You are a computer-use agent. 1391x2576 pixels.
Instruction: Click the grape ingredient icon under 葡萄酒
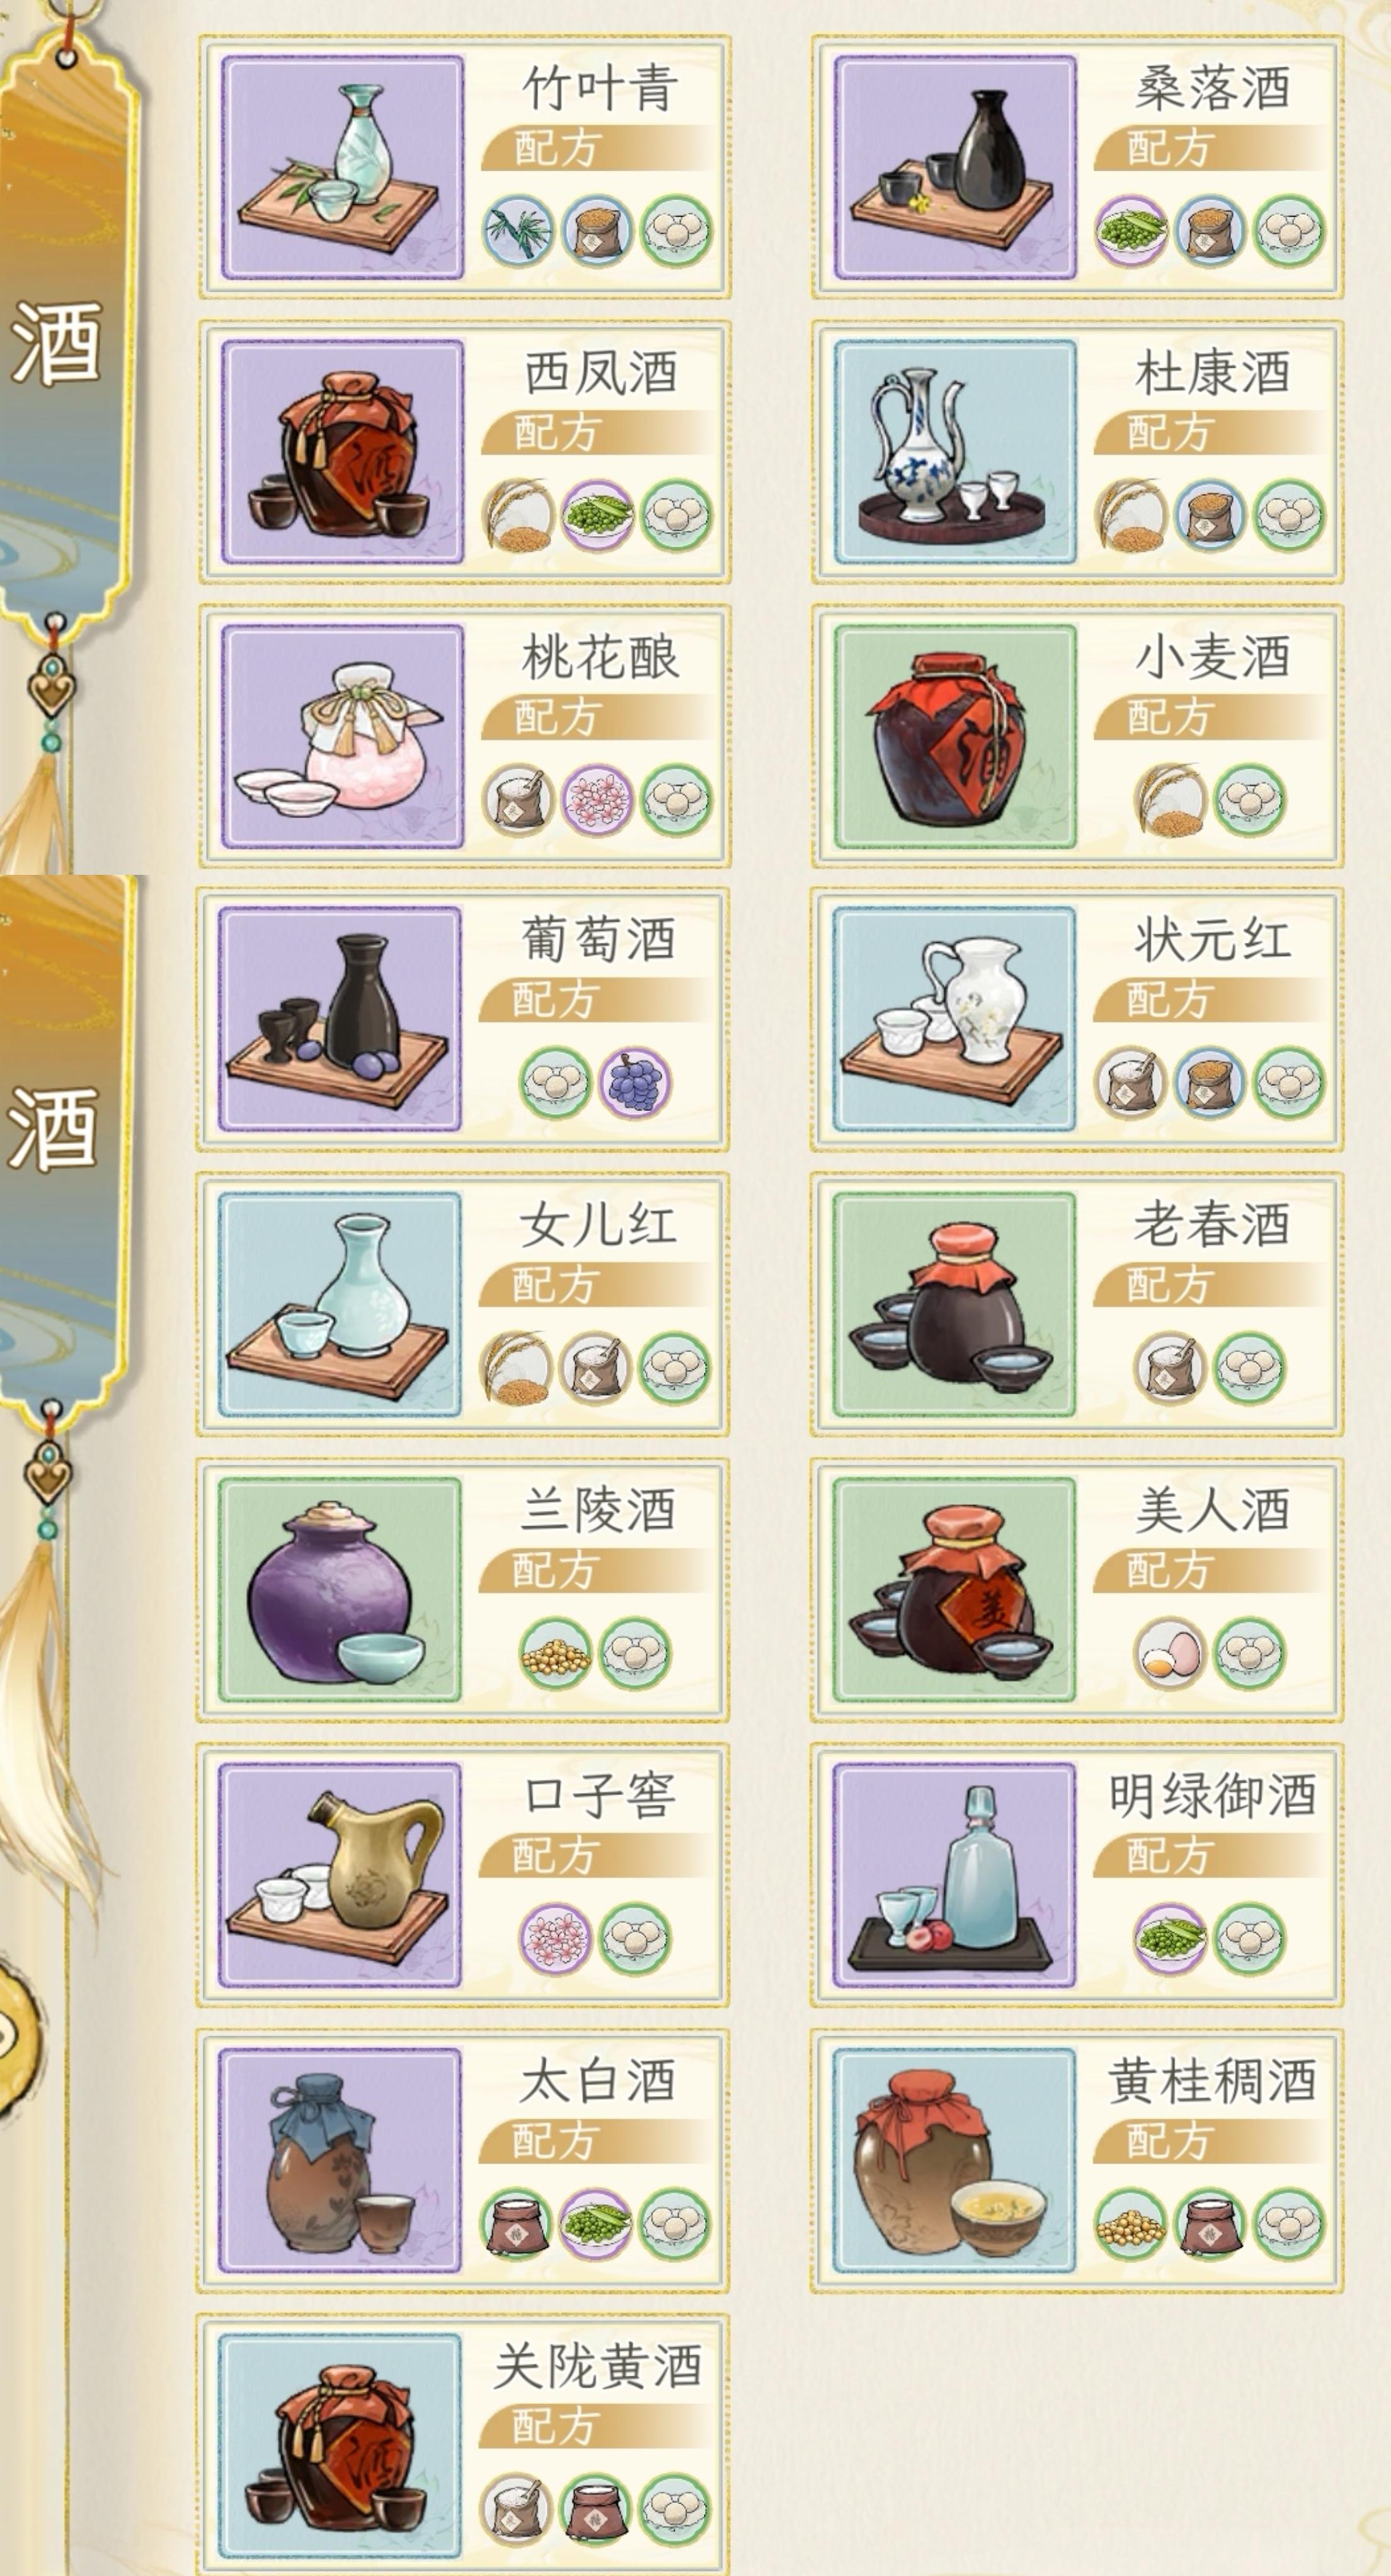[635, 1083]
